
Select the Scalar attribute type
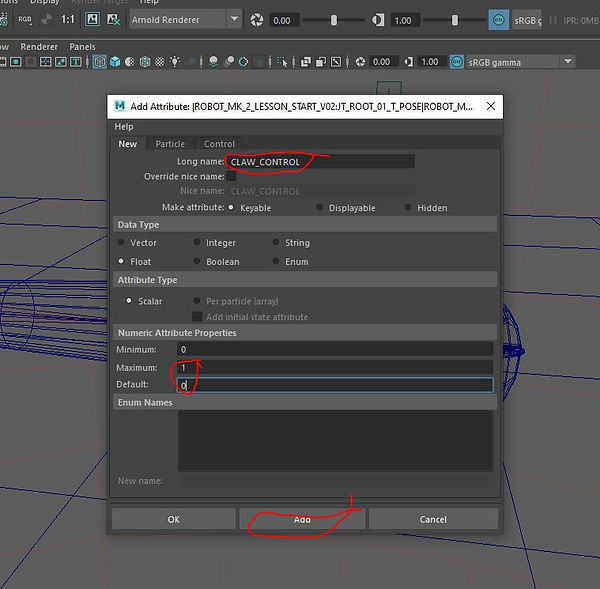(x=129, y=300)
